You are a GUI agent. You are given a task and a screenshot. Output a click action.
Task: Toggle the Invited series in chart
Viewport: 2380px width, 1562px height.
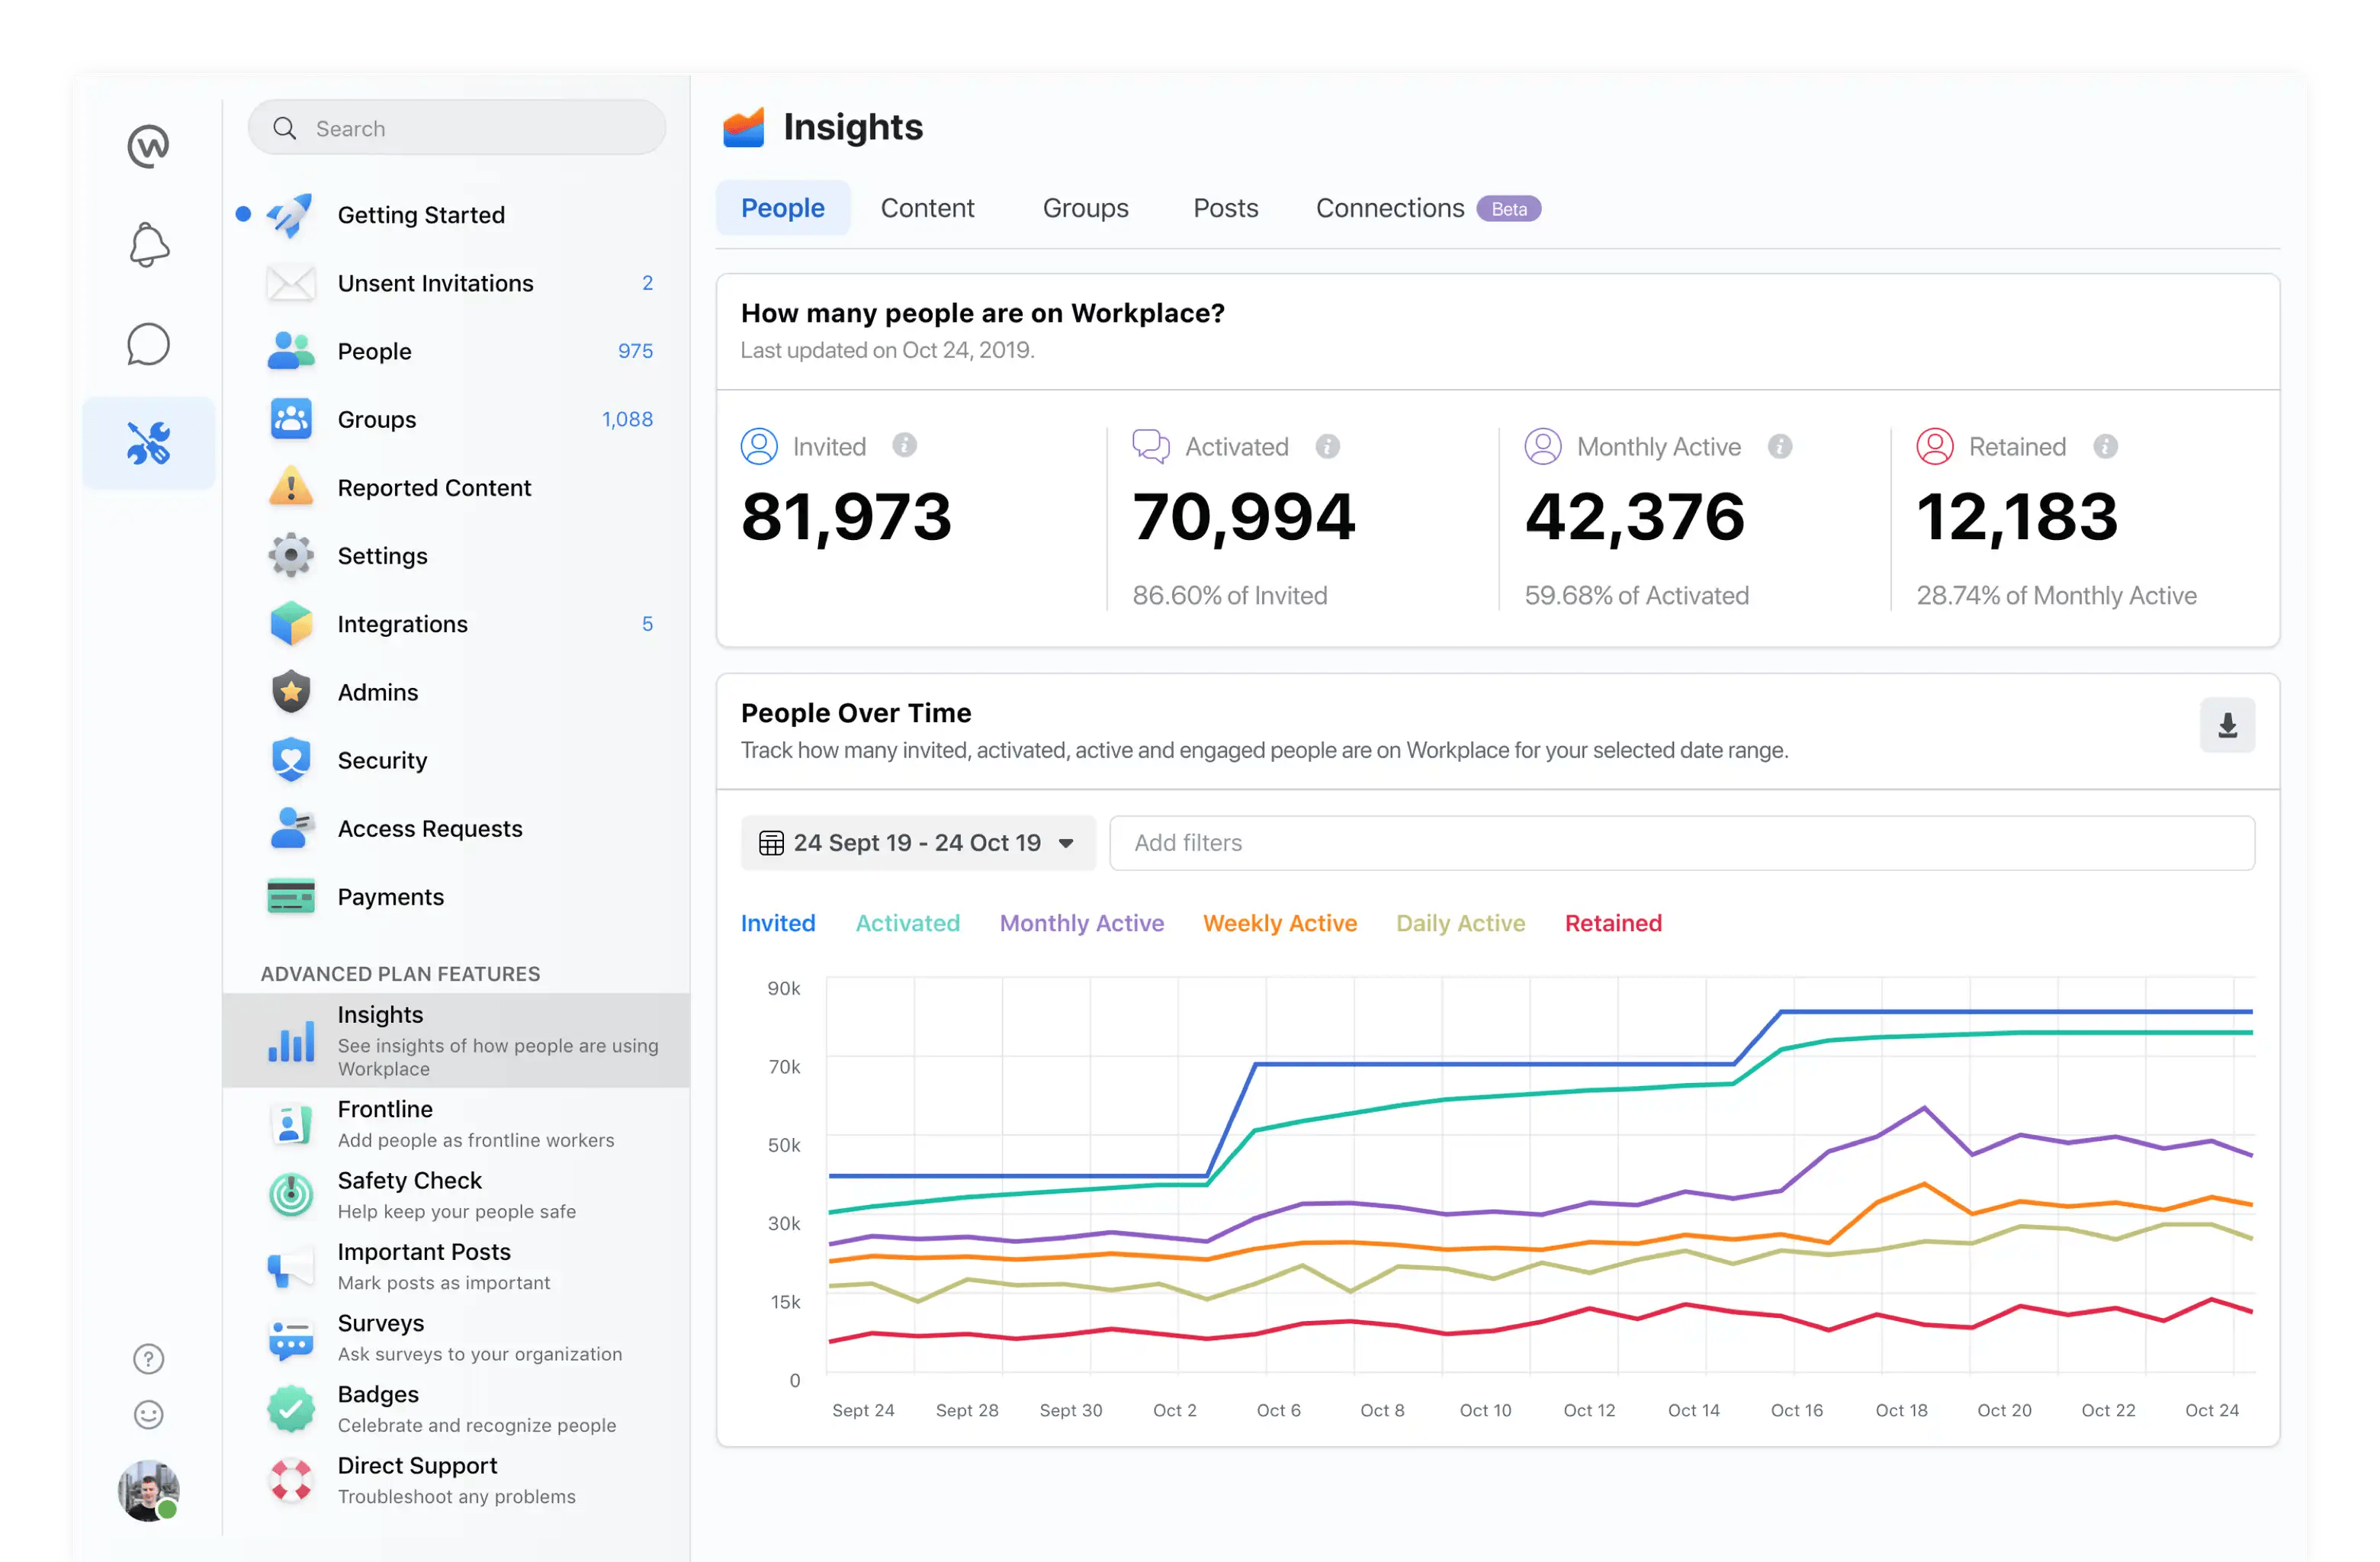777,923
